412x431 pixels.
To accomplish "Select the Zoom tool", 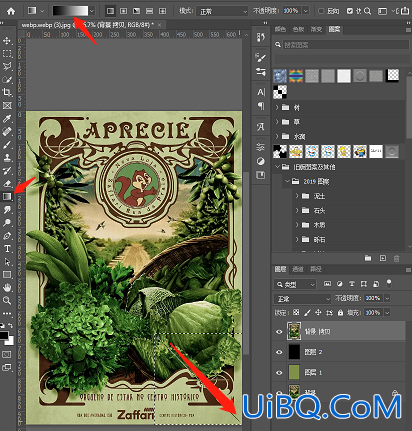I will point(7,300).
